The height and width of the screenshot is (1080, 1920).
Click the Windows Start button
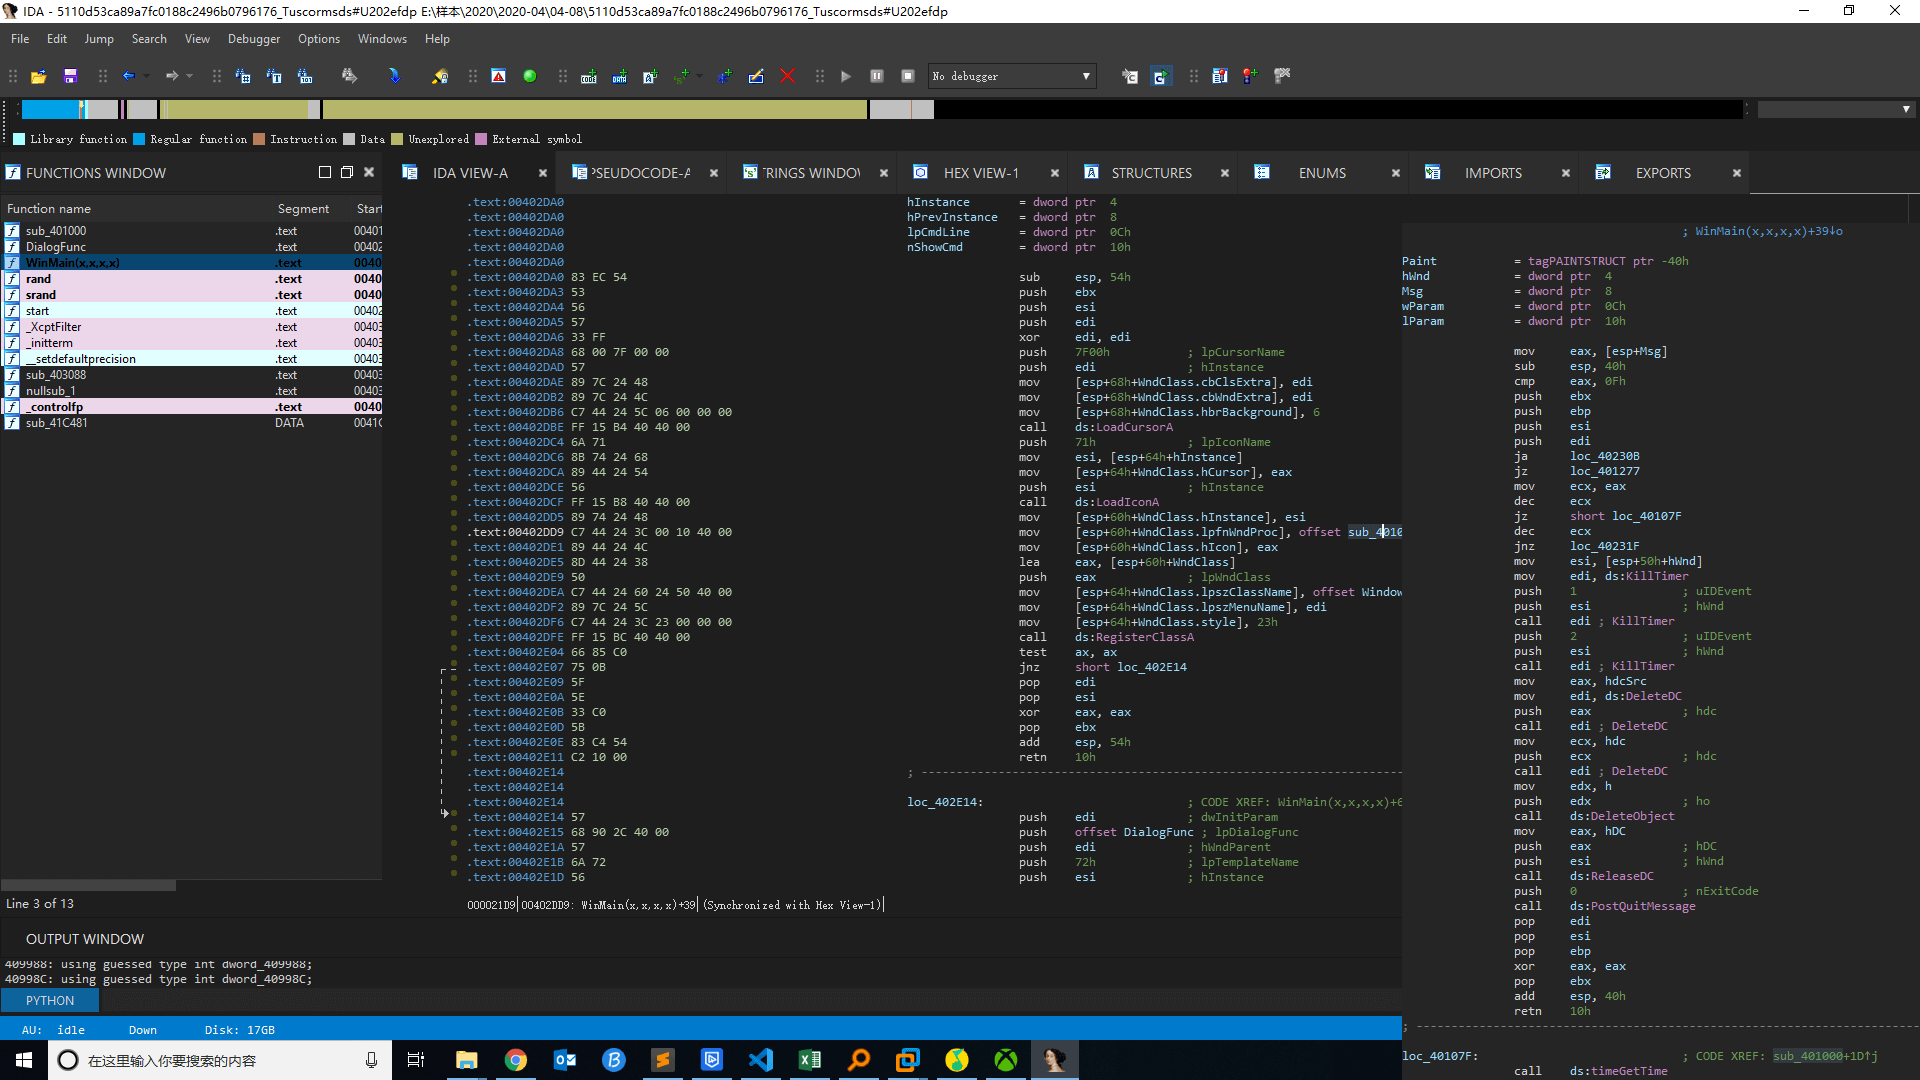[24, 1060]
